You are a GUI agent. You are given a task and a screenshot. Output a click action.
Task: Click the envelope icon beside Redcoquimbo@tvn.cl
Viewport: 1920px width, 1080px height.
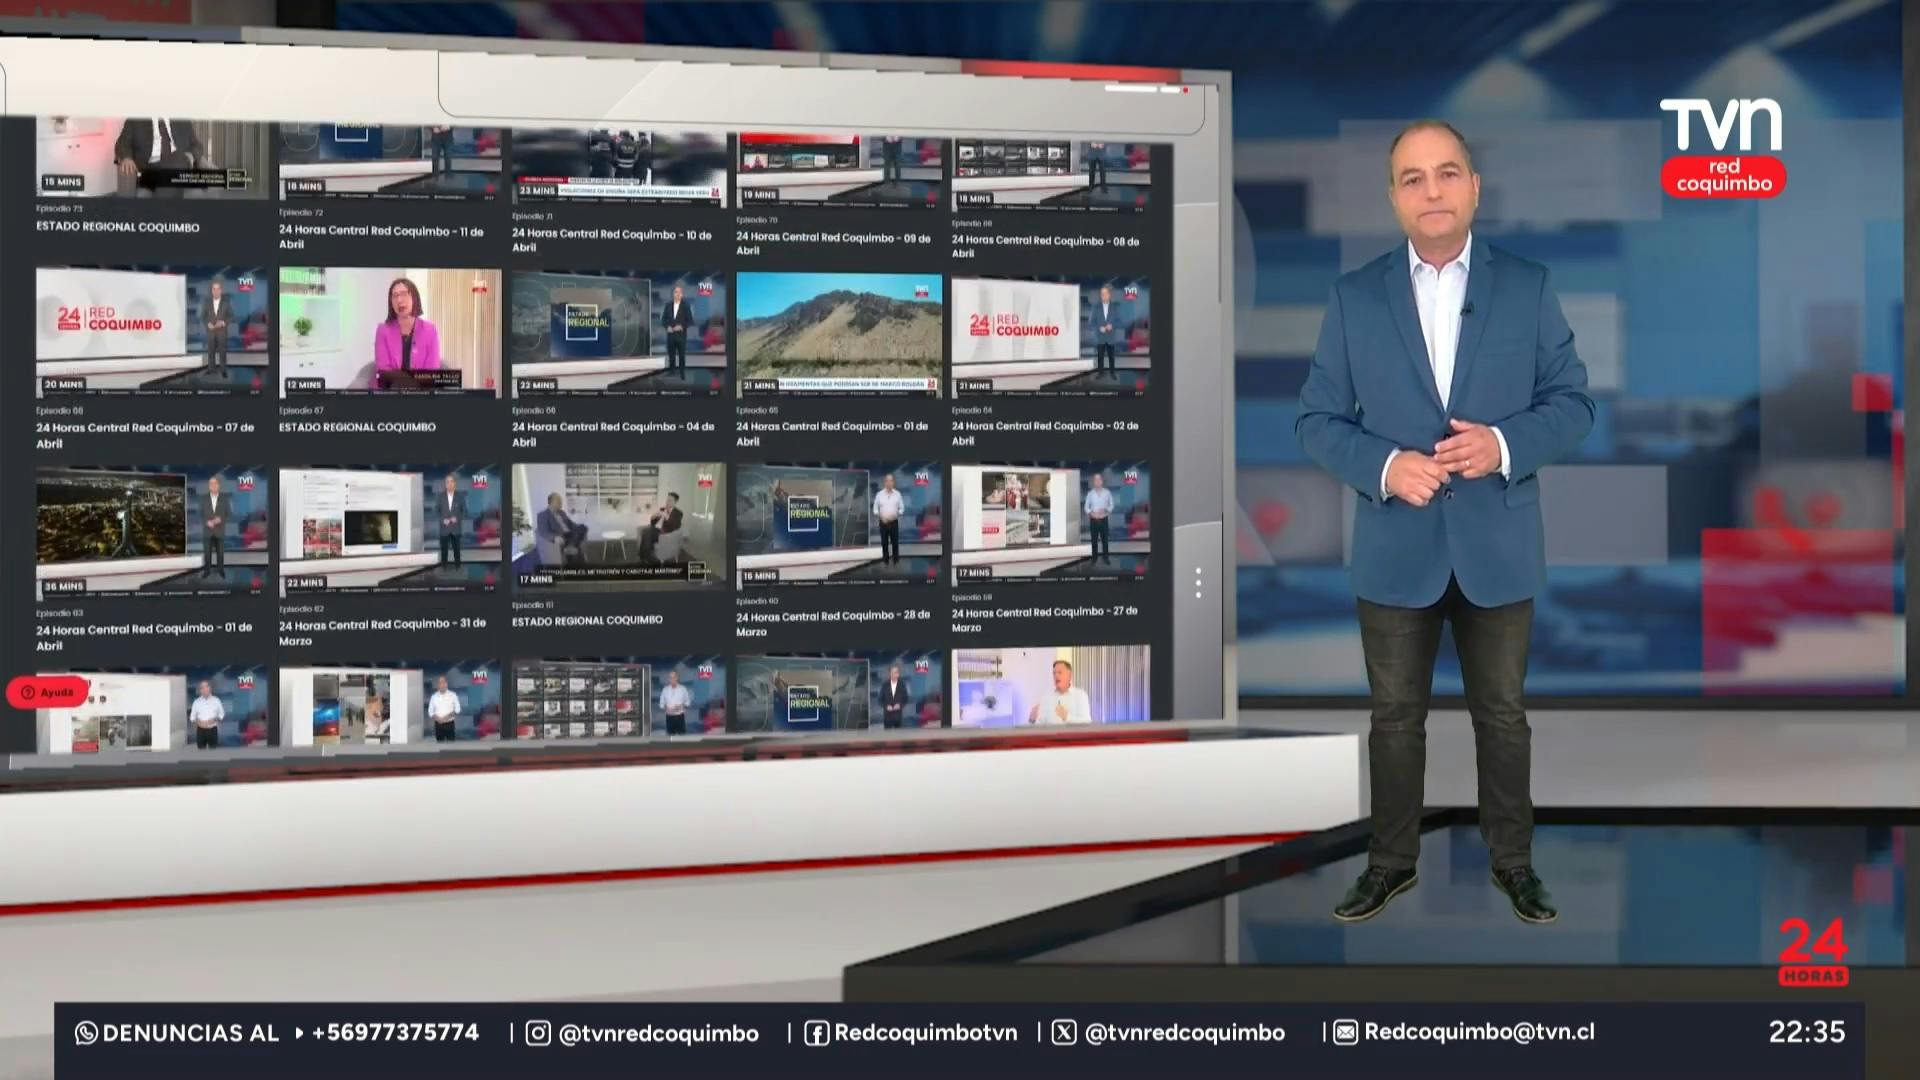1346,1032
